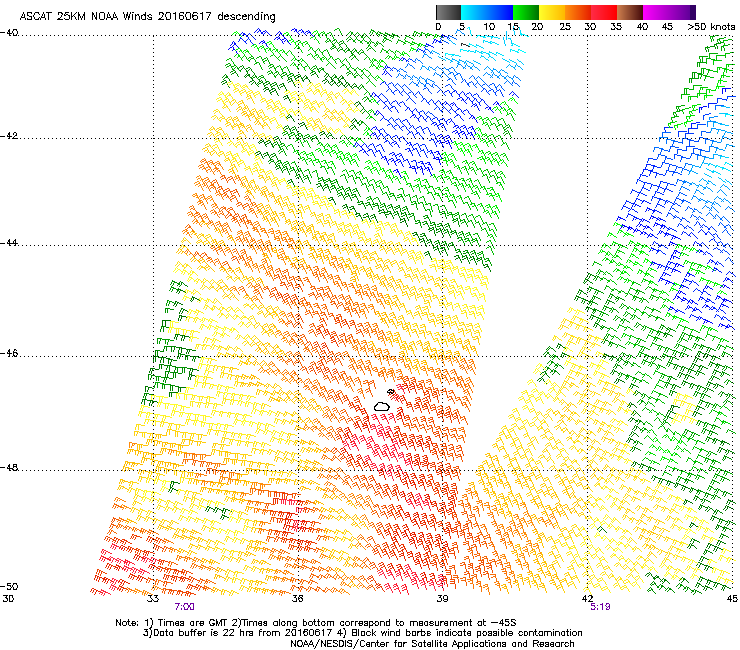740x650 pixels.
Task: Click the title "ASCAT 25KM NOAA Winds 20160617 descending"
Action: pyautogui.click(x=147, y=17)
